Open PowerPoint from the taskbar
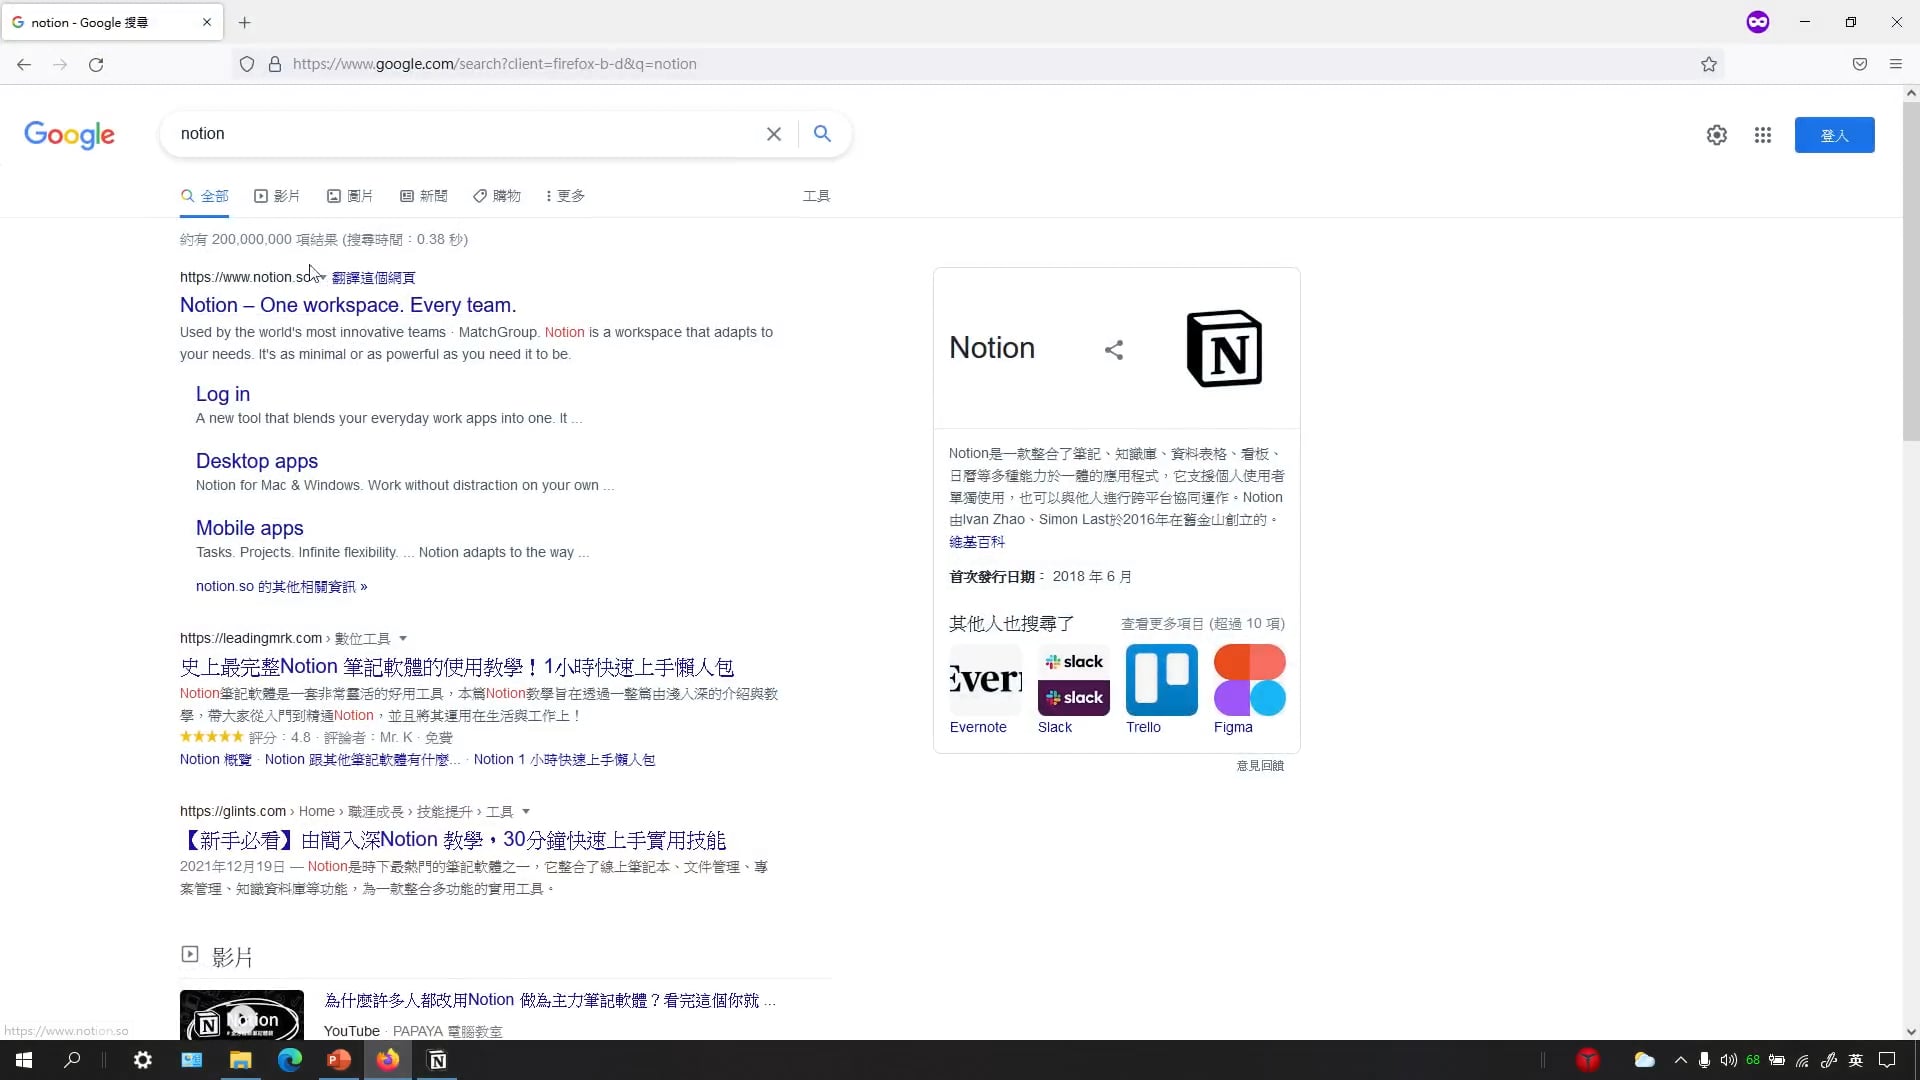This screenshot has height=1080, width=1920. pyautogui.click(x=338, y=1060)
